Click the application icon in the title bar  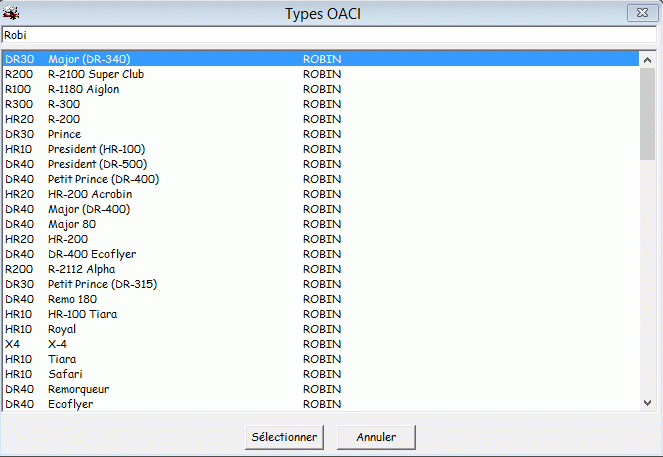click(11, 13)
